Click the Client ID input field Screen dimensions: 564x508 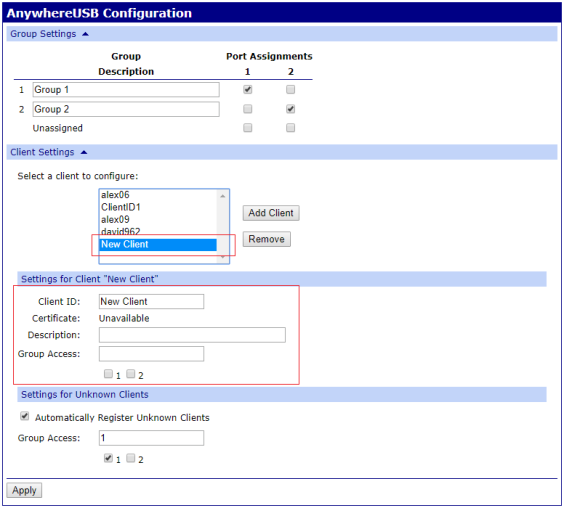(151, 301)
